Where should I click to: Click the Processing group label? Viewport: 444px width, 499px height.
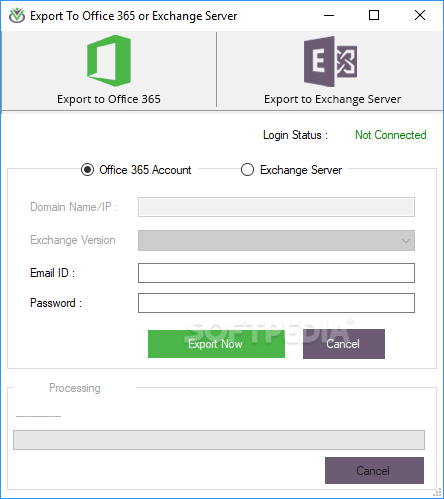pyautogui.click(x=75, y=388)
